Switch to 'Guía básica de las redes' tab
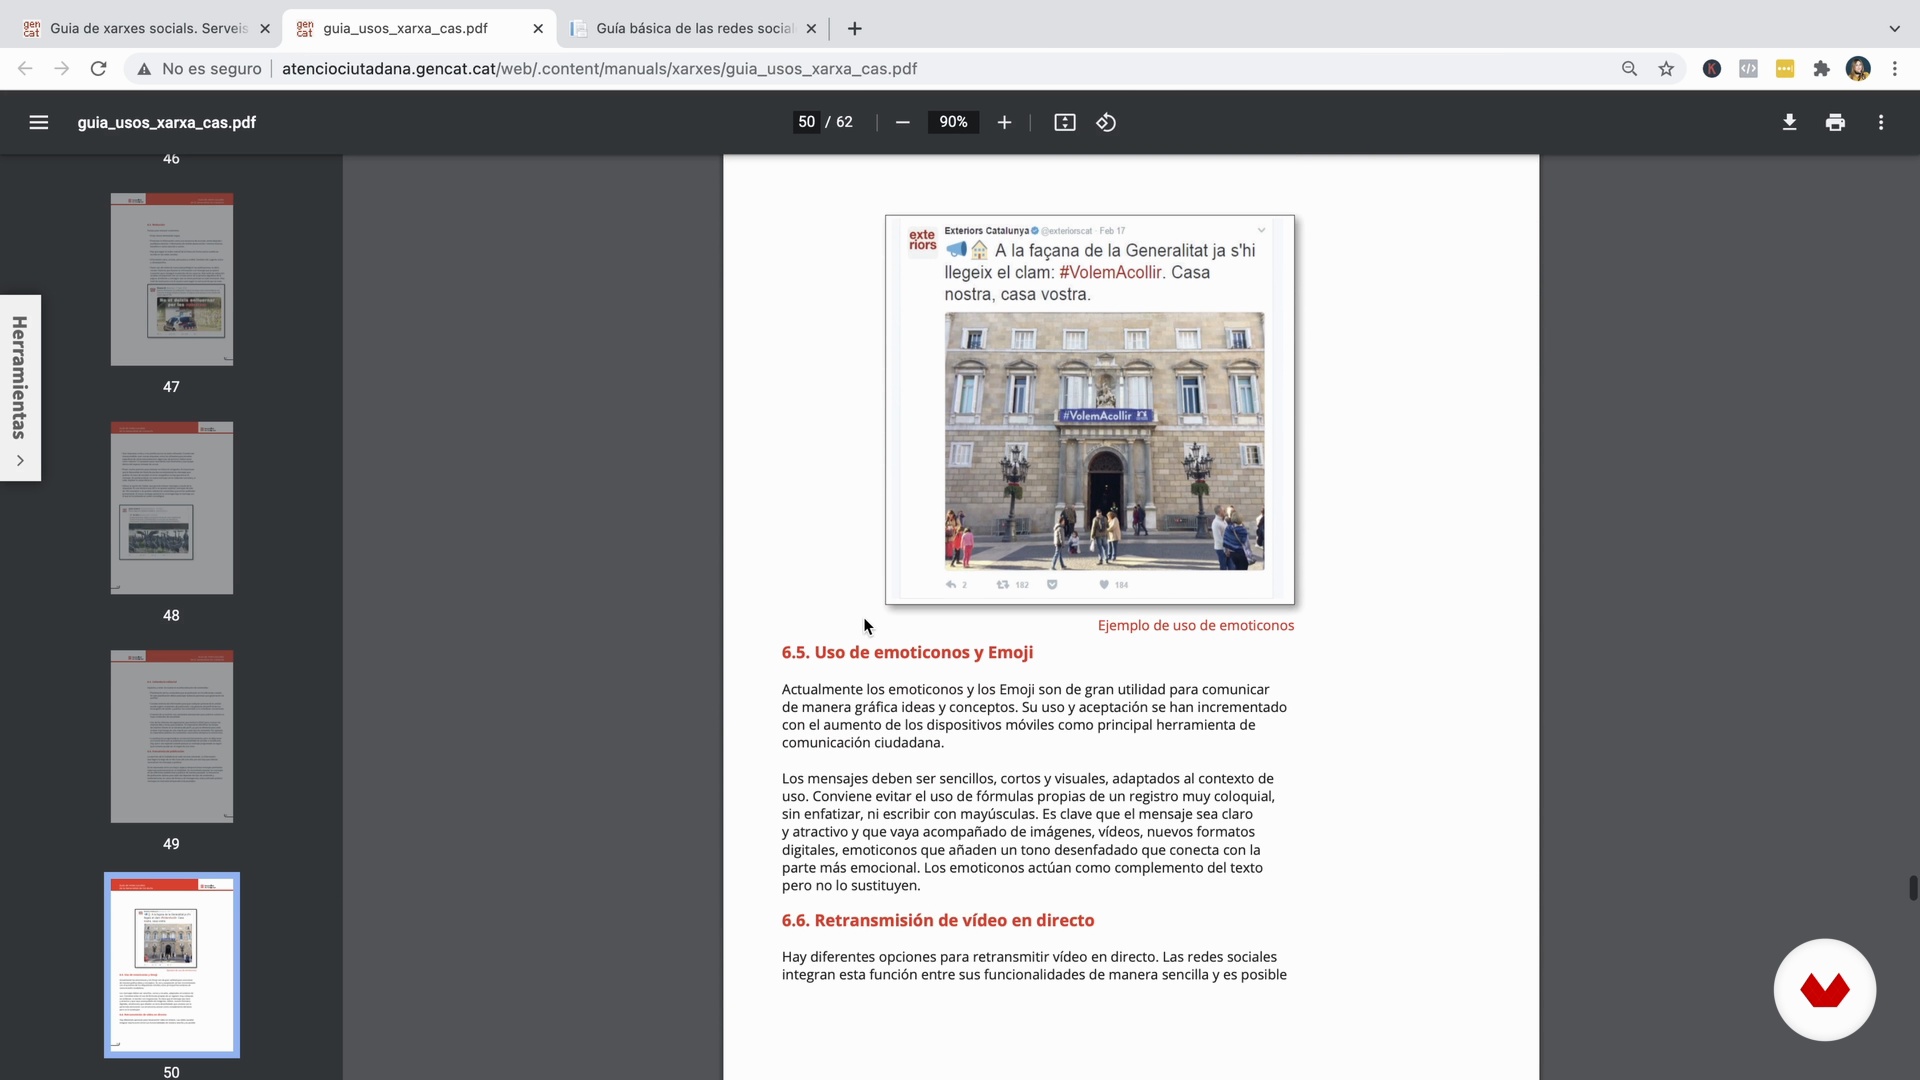Screen dimensions: 1920x1080 [x=692, y=29]
